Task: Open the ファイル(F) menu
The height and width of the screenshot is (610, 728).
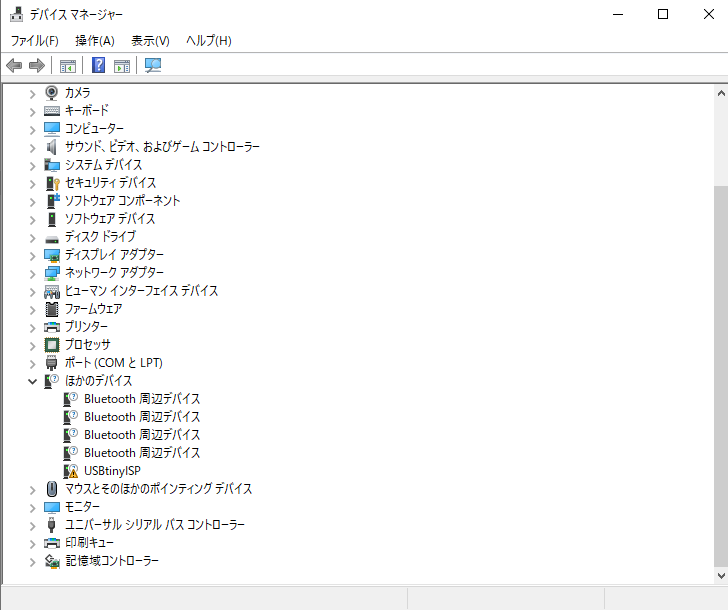Action: (x=35, y=41)
